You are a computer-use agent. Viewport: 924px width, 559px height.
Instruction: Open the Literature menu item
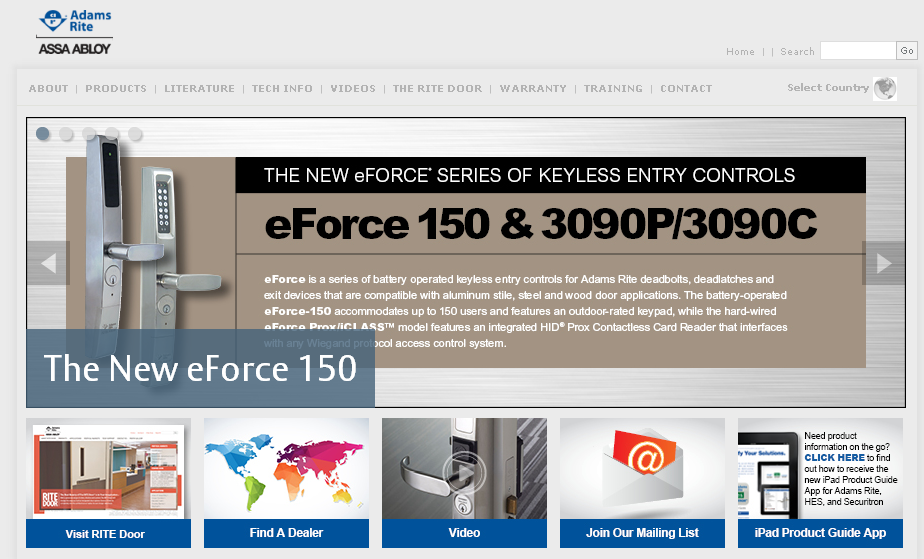click(199, 89)
